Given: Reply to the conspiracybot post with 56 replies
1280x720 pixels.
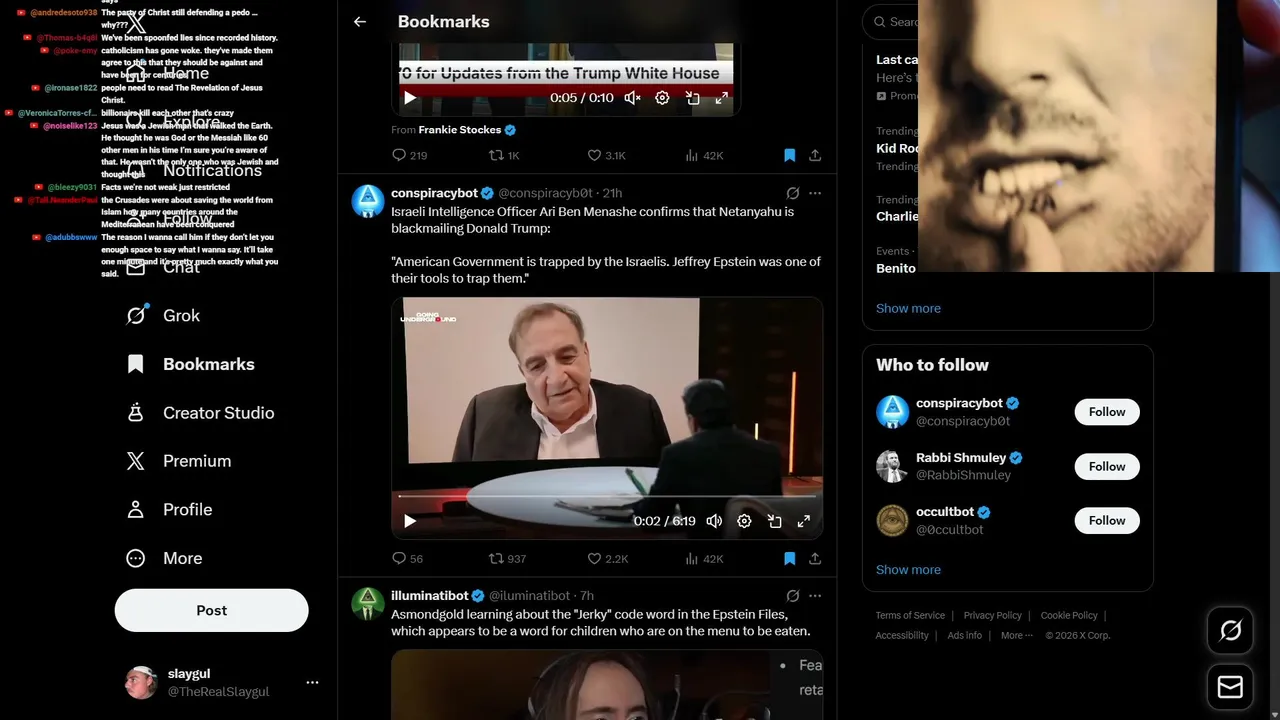Looking at the screenshot, I should 407,558.
